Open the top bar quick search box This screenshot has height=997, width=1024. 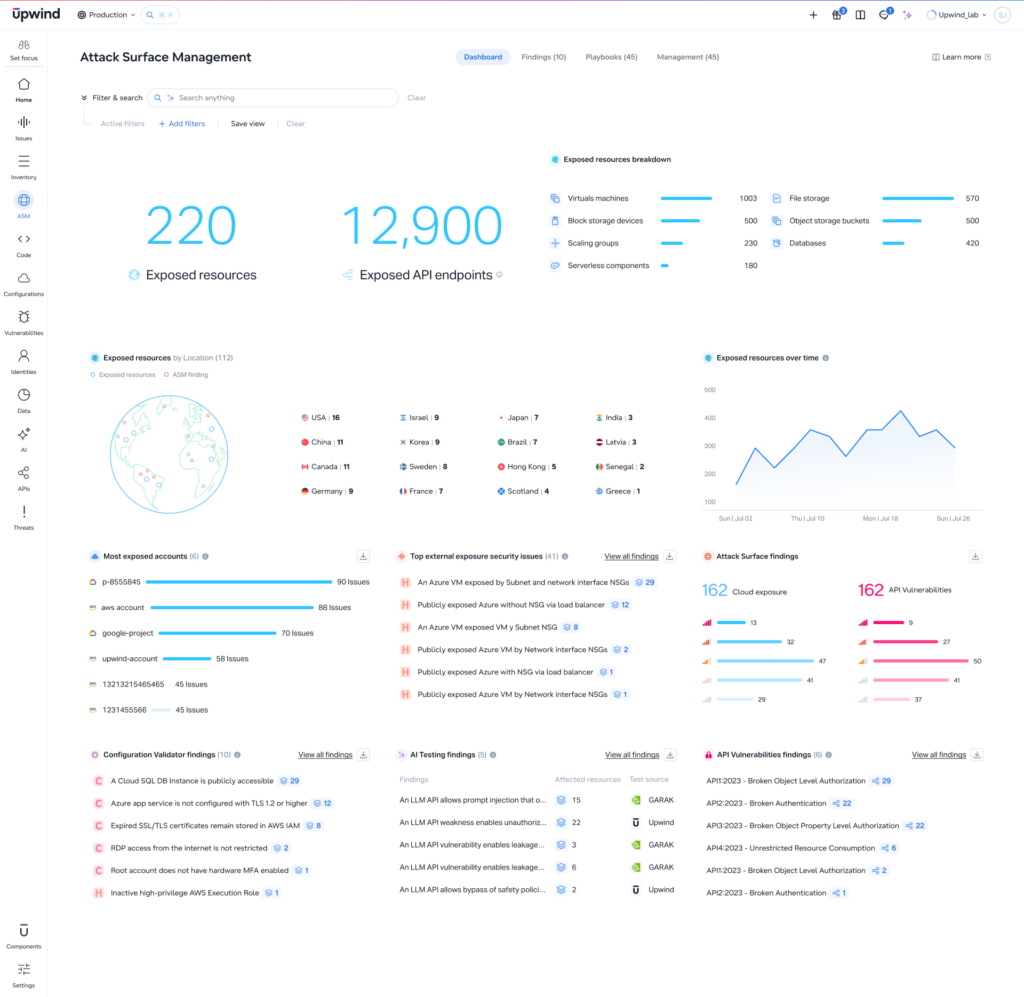[x=160, y=15]
